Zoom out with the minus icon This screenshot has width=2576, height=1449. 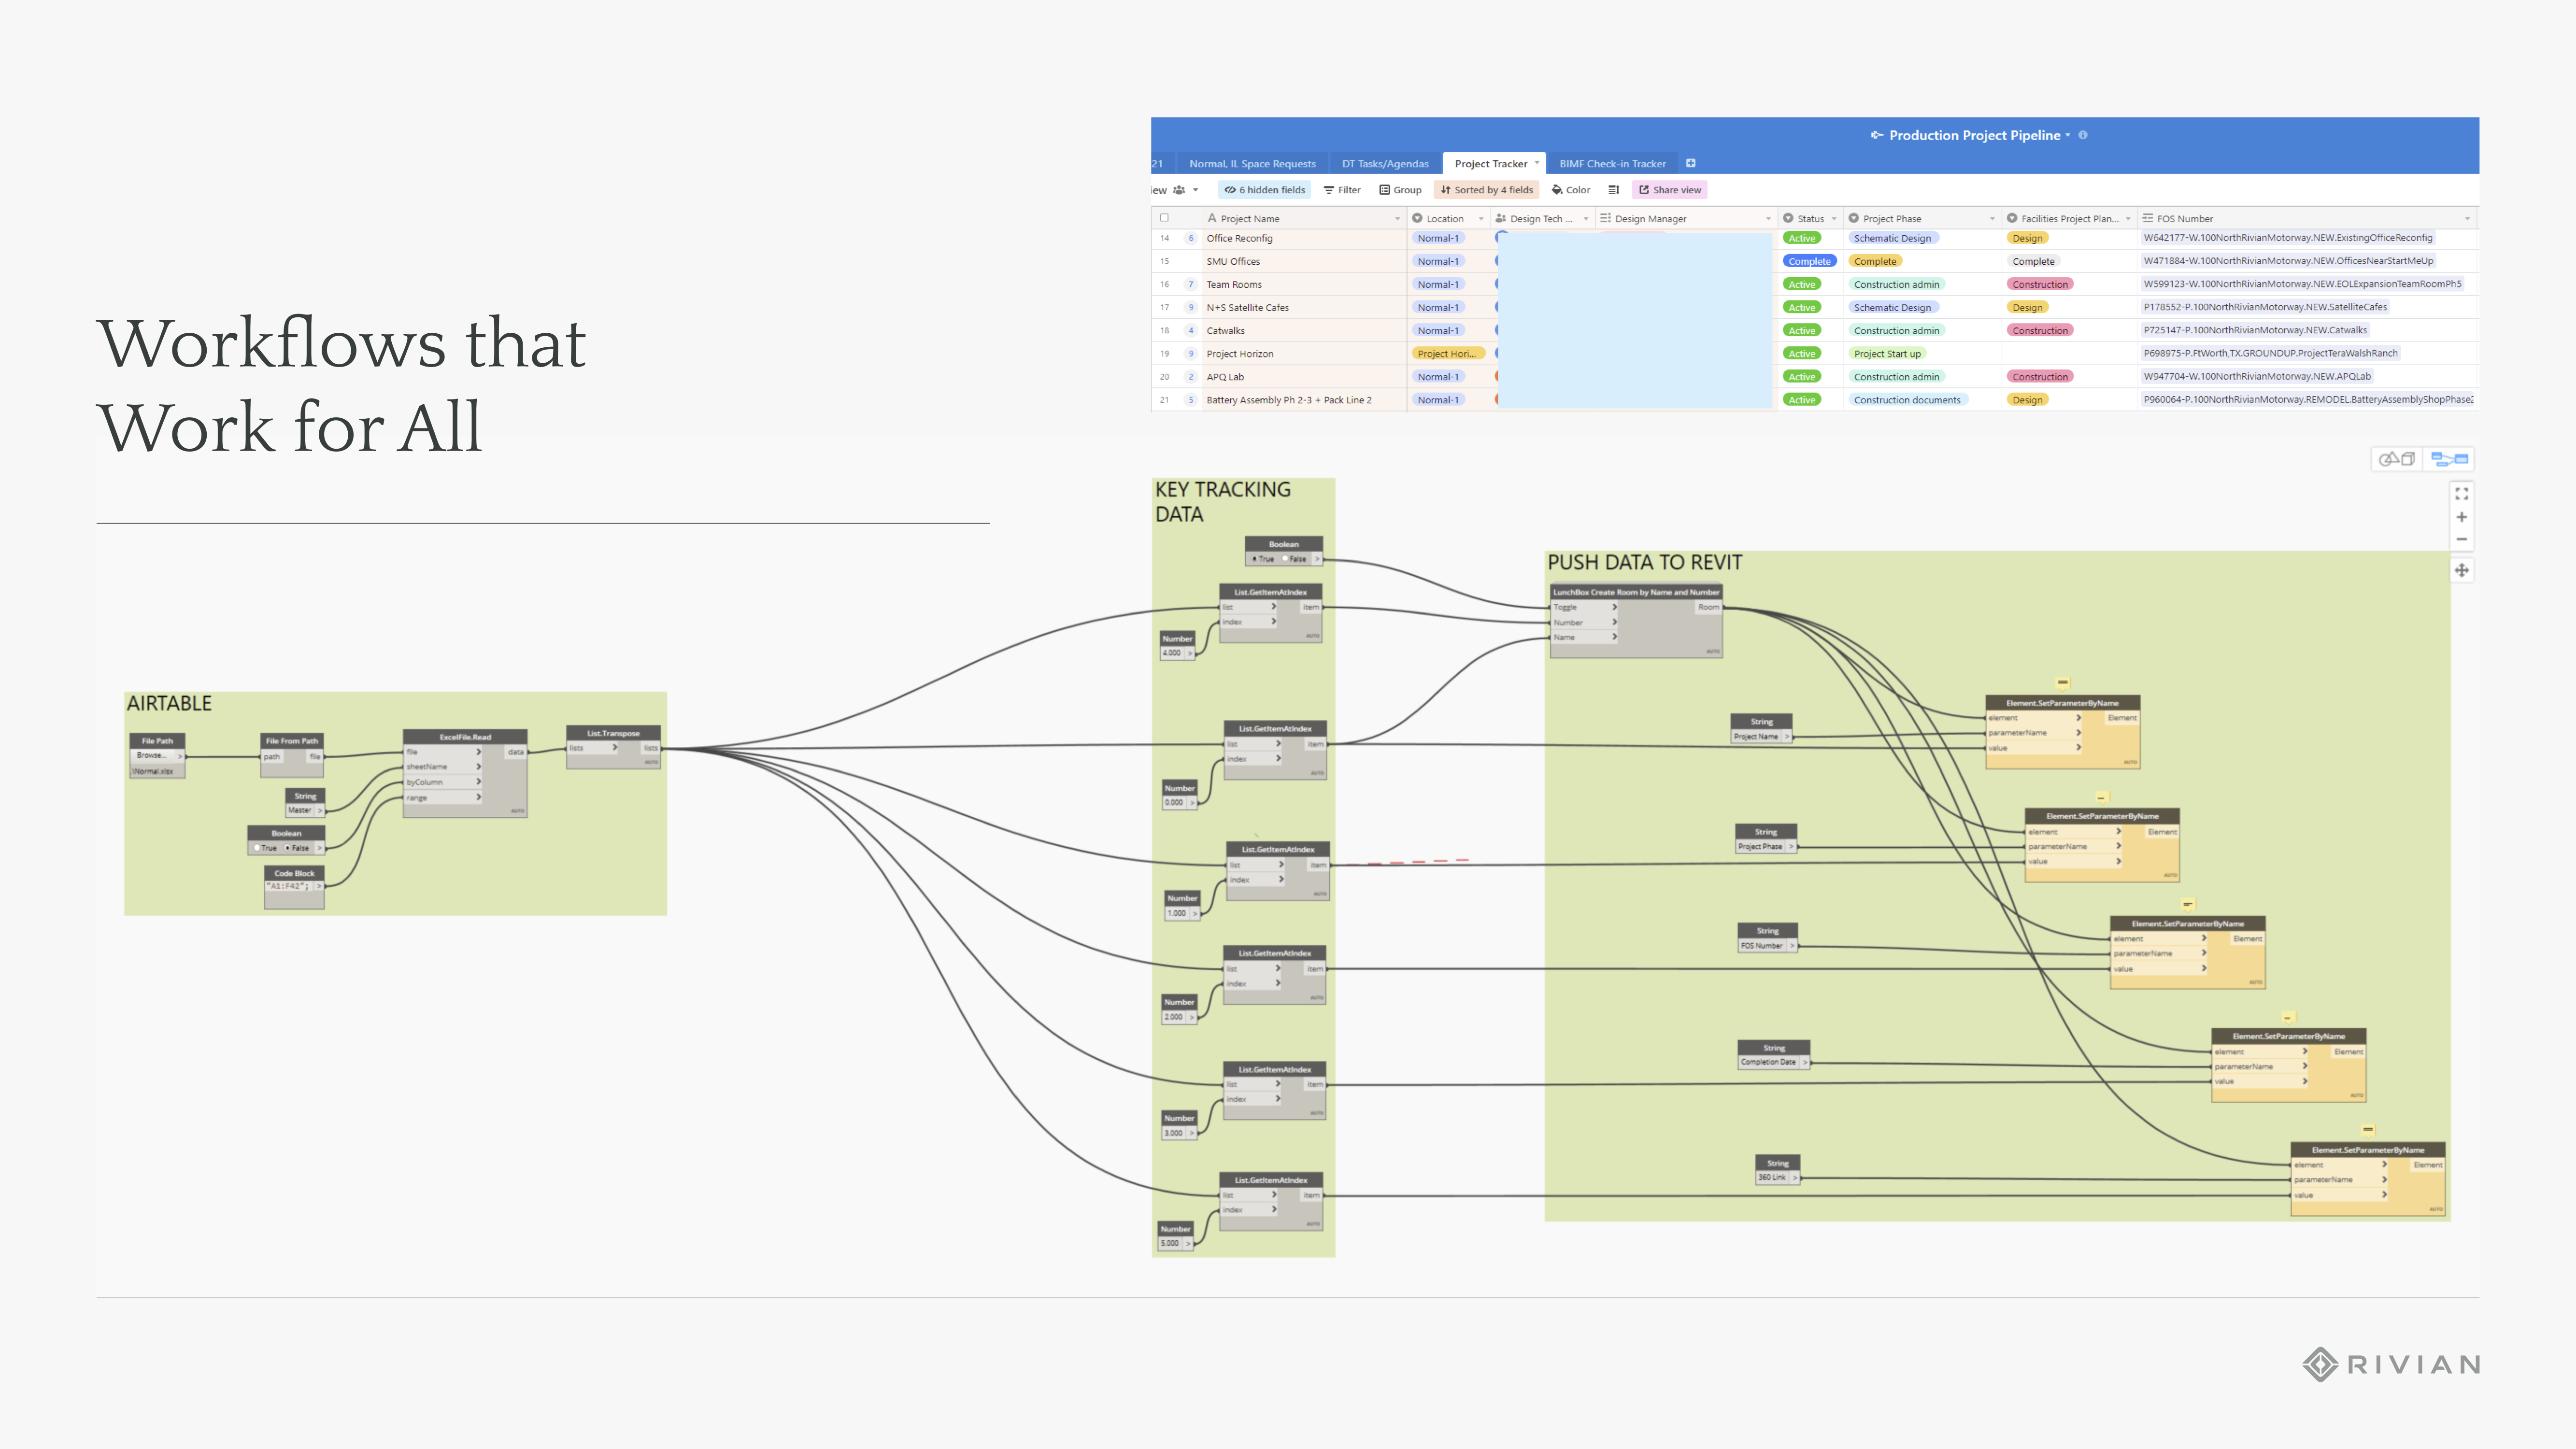2461,539
